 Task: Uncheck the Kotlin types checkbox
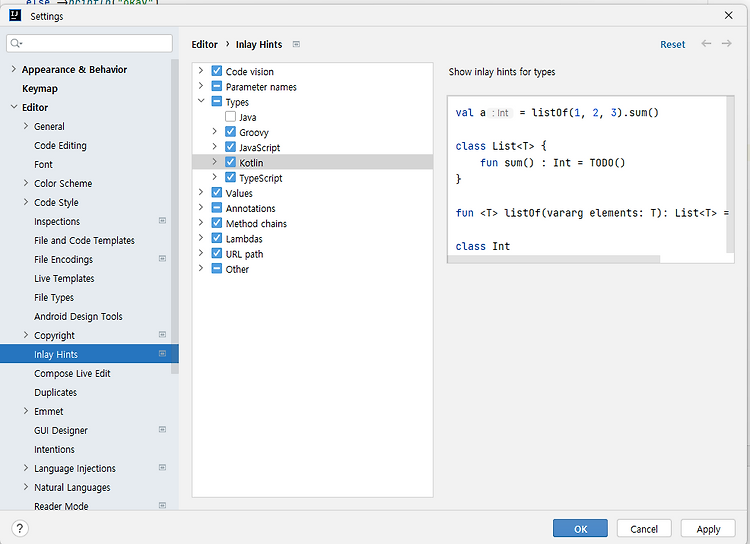(x=231, y=163)
